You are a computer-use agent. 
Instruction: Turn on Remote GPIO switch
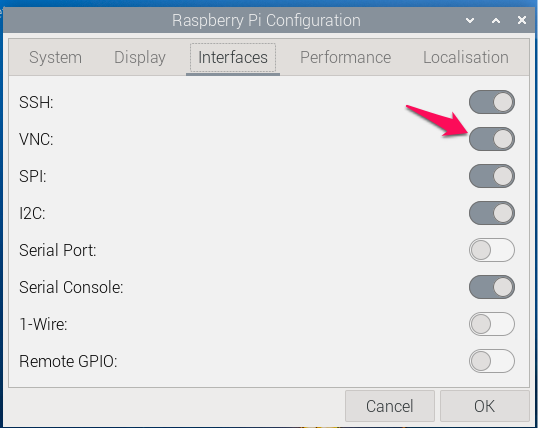pos(492,361)
